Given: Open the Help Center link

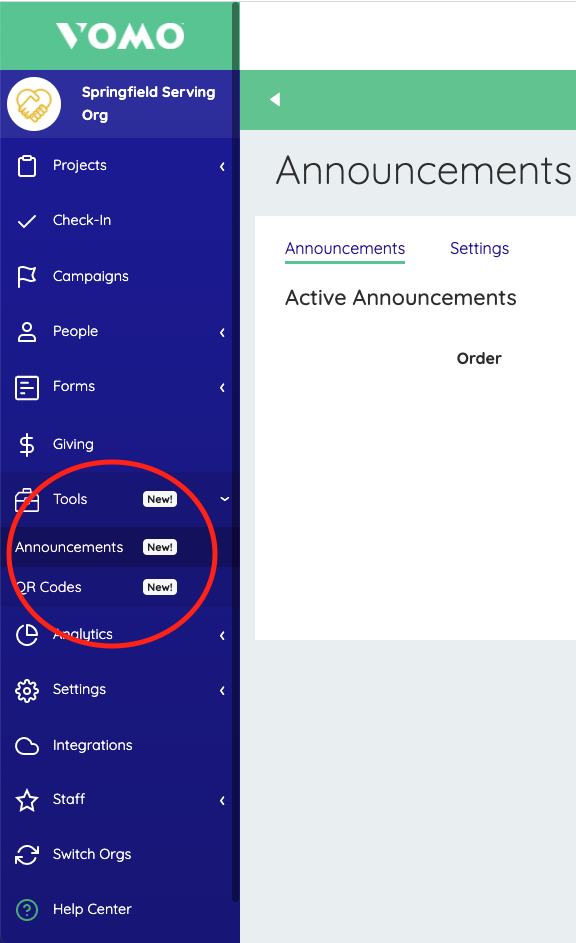Looking at the screenshot, I should [92, 909].
